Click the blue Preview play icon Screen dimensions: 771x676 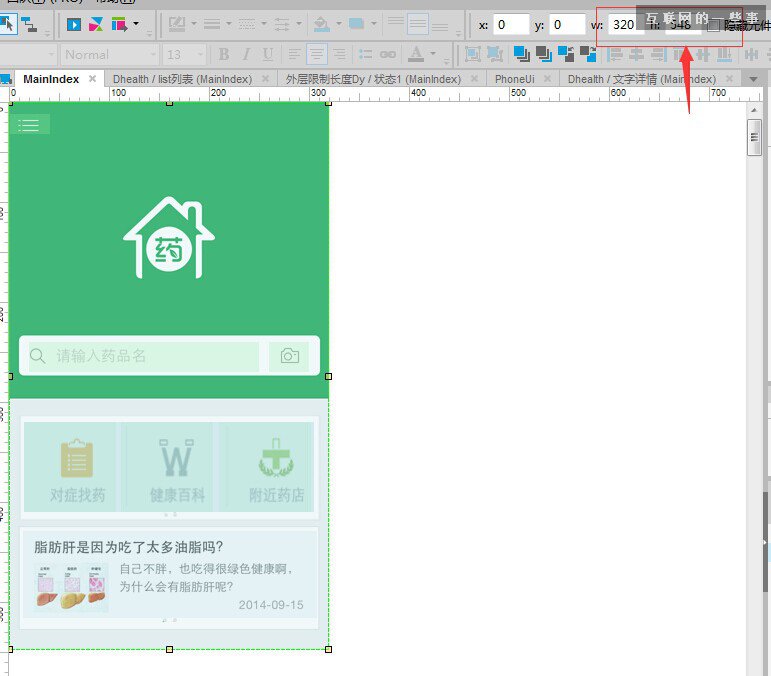click(x=74, y=24)
